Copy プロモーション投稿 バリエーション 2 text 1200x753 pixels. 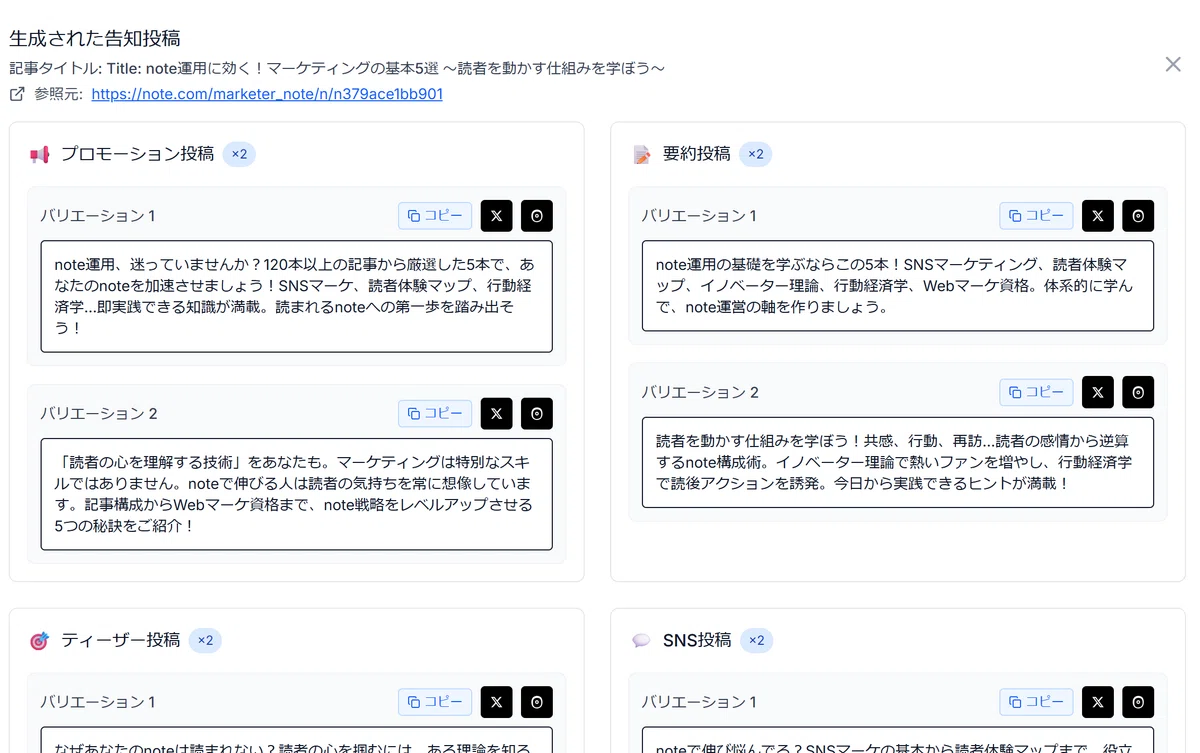435,414
